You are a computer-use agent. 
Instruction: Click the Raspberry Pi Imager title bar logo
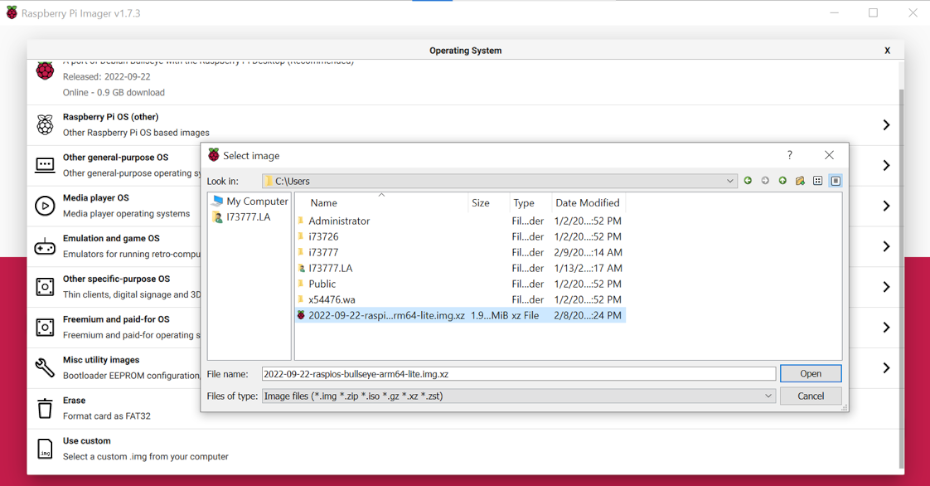(x=11, y=12)
